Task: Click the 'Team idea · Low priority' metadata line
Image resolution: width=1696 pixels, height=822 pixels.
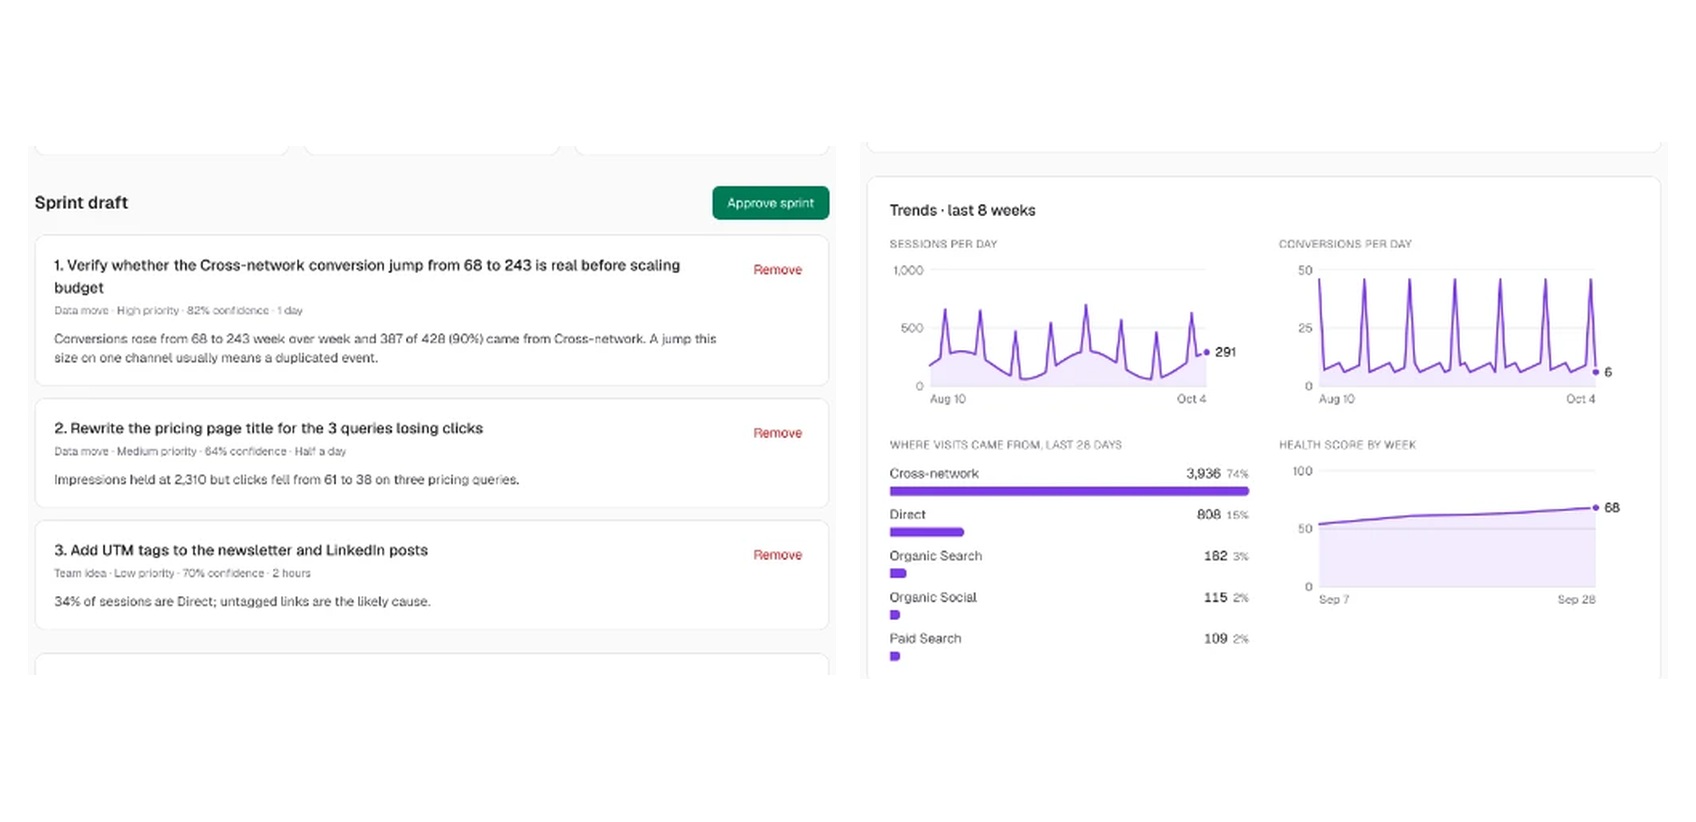Action: tap(182, 573)
